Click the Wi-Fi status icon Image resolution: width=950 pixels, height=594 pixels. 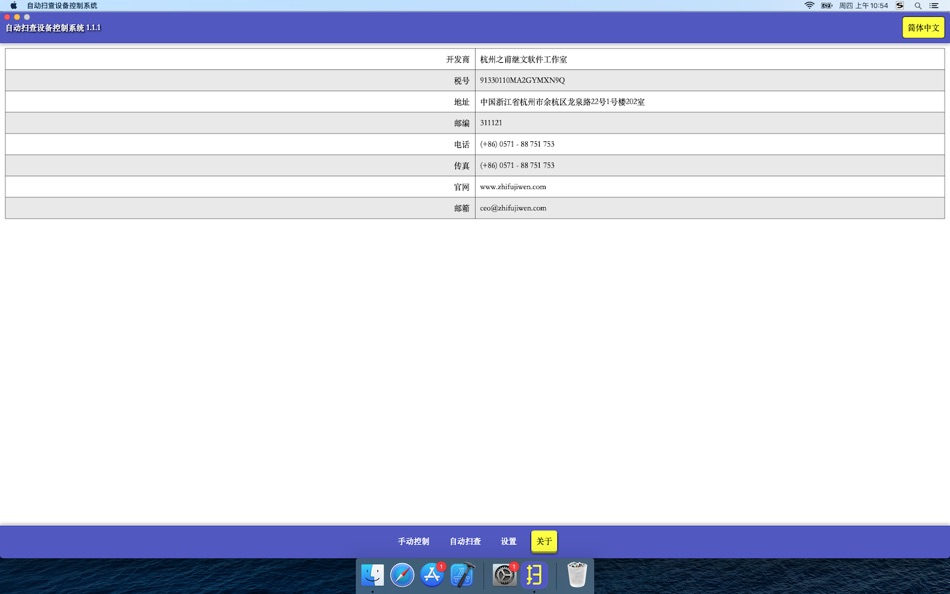click(x=809, y=5)
